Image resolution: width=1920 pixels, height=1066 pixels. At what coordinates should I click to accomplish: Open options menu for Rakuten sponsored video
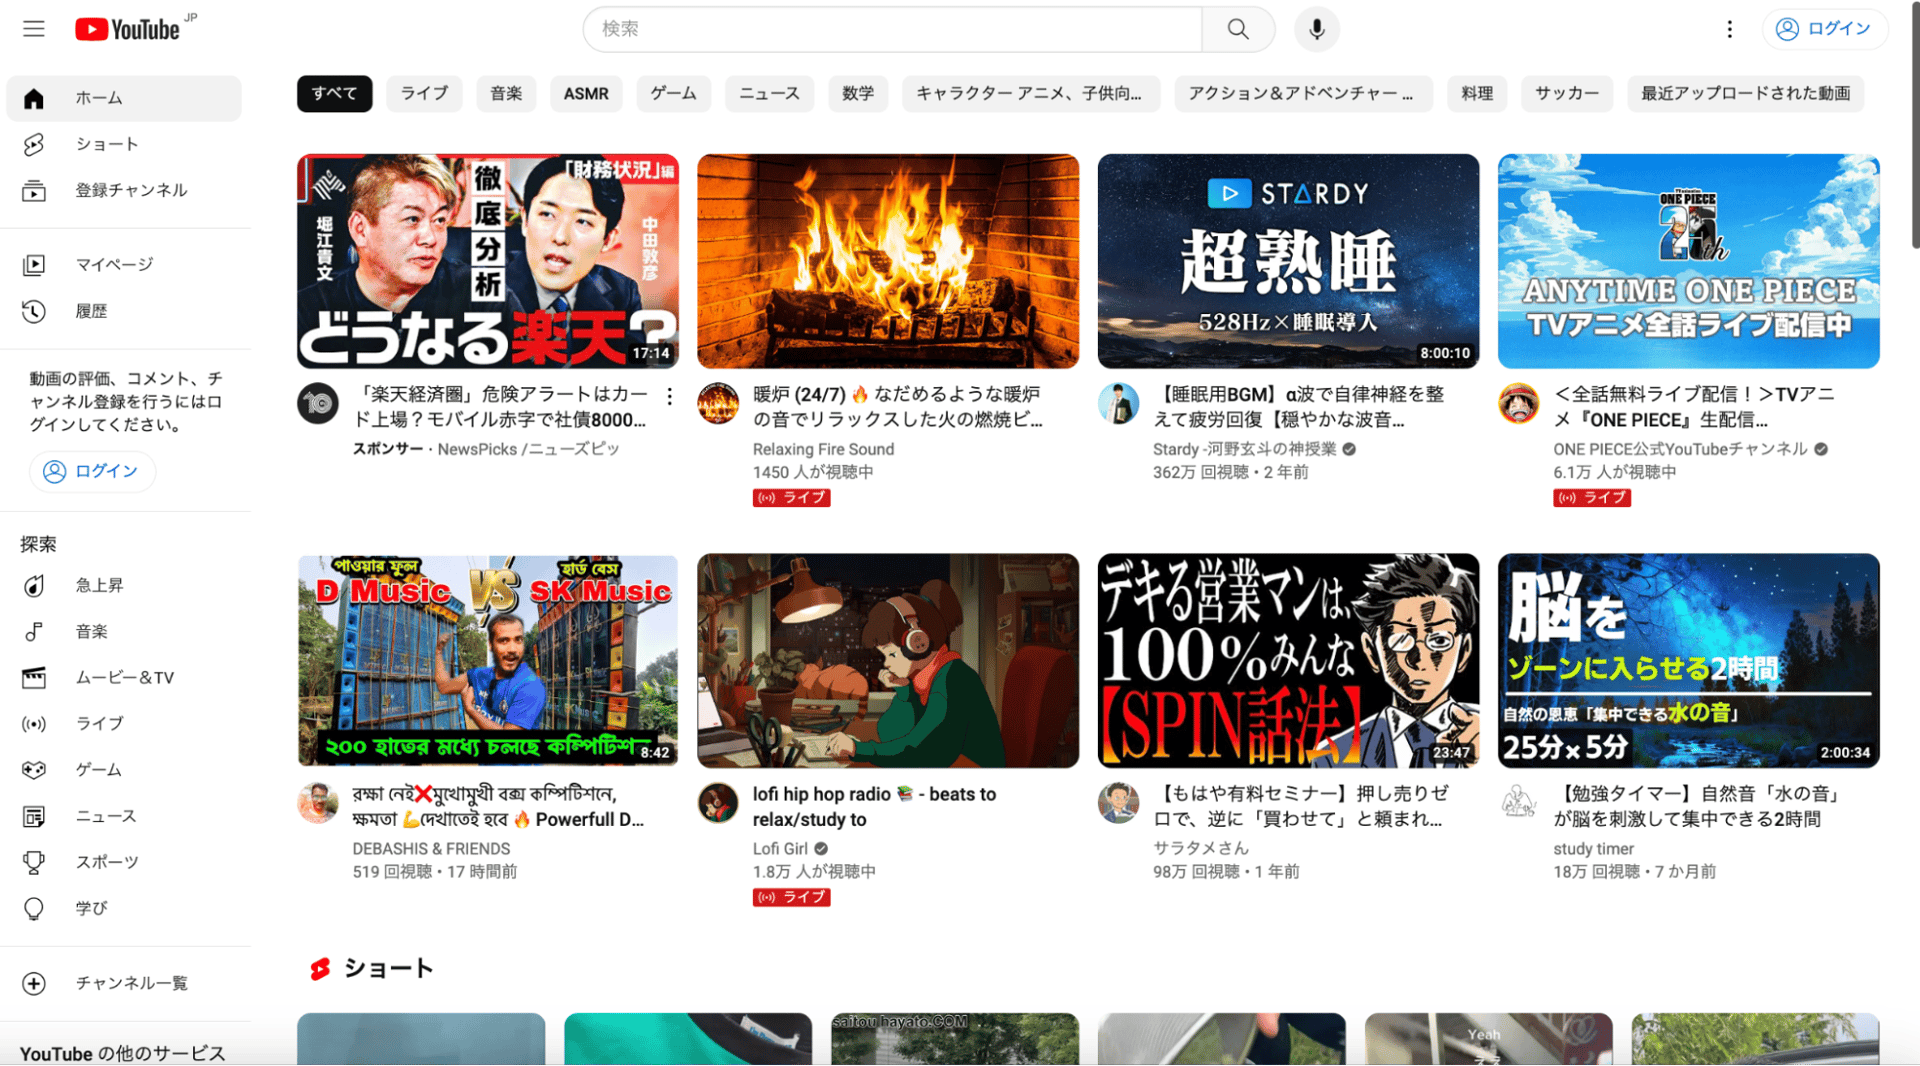[x=669, y=396]
